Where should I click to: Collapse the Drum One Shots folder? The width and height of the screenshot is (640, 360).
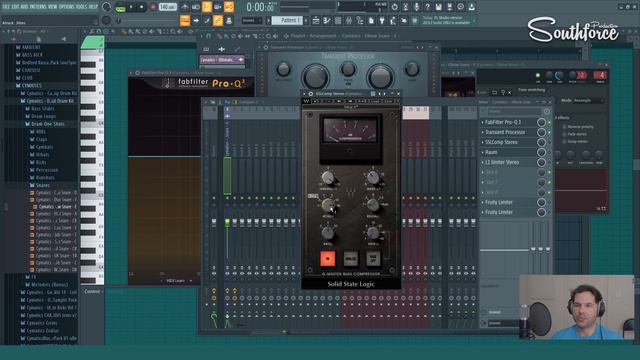click(47, 124)
